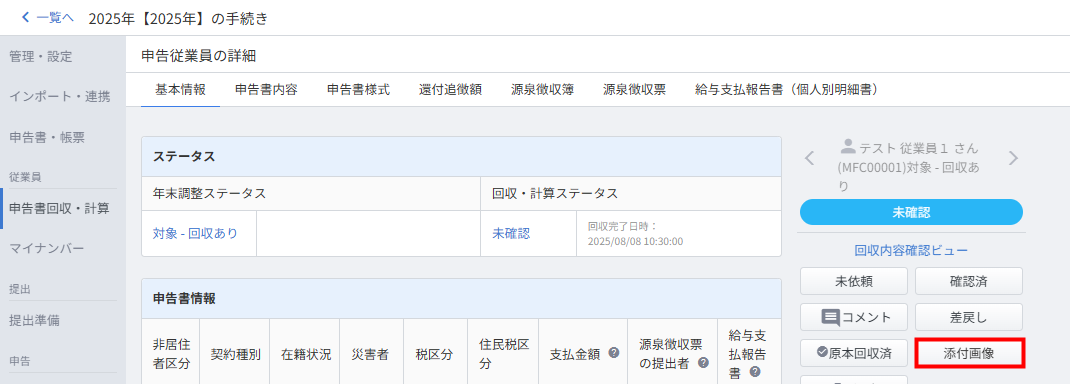Click the employee person icon

point(848,145)
